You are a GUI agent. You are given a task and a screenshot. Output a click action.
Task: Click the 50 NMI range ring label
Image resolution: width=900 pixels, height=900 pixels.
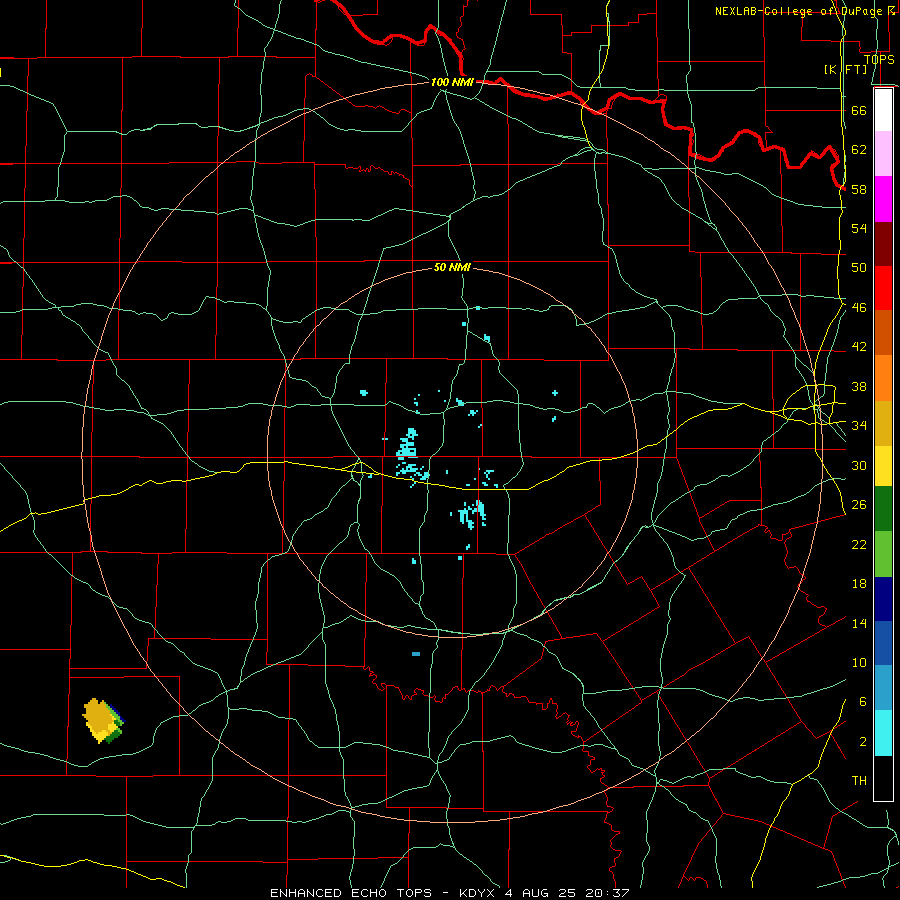(452, 267)
